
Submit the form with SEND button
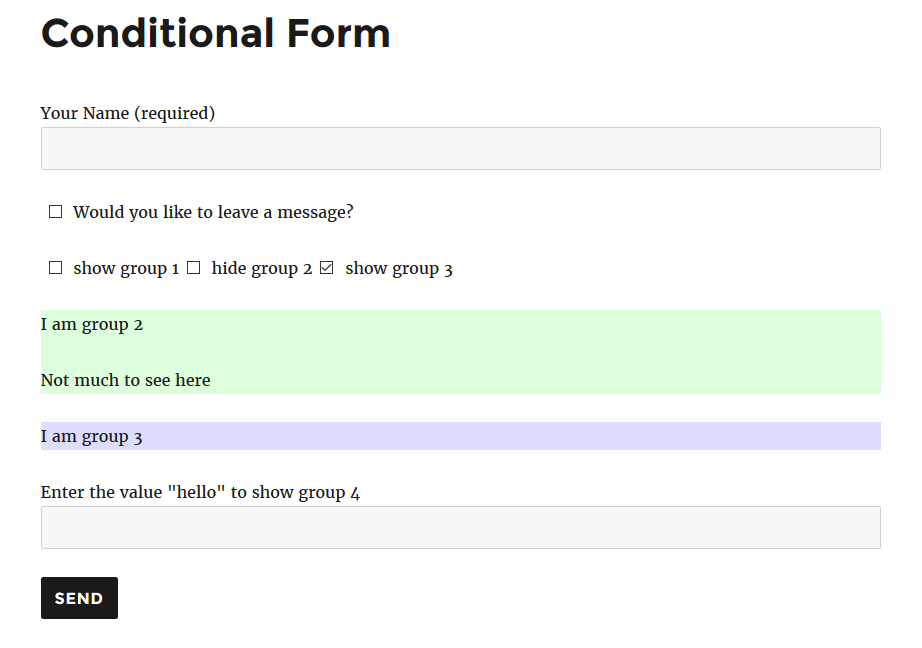pyautogui.click(x=79, y=598)
